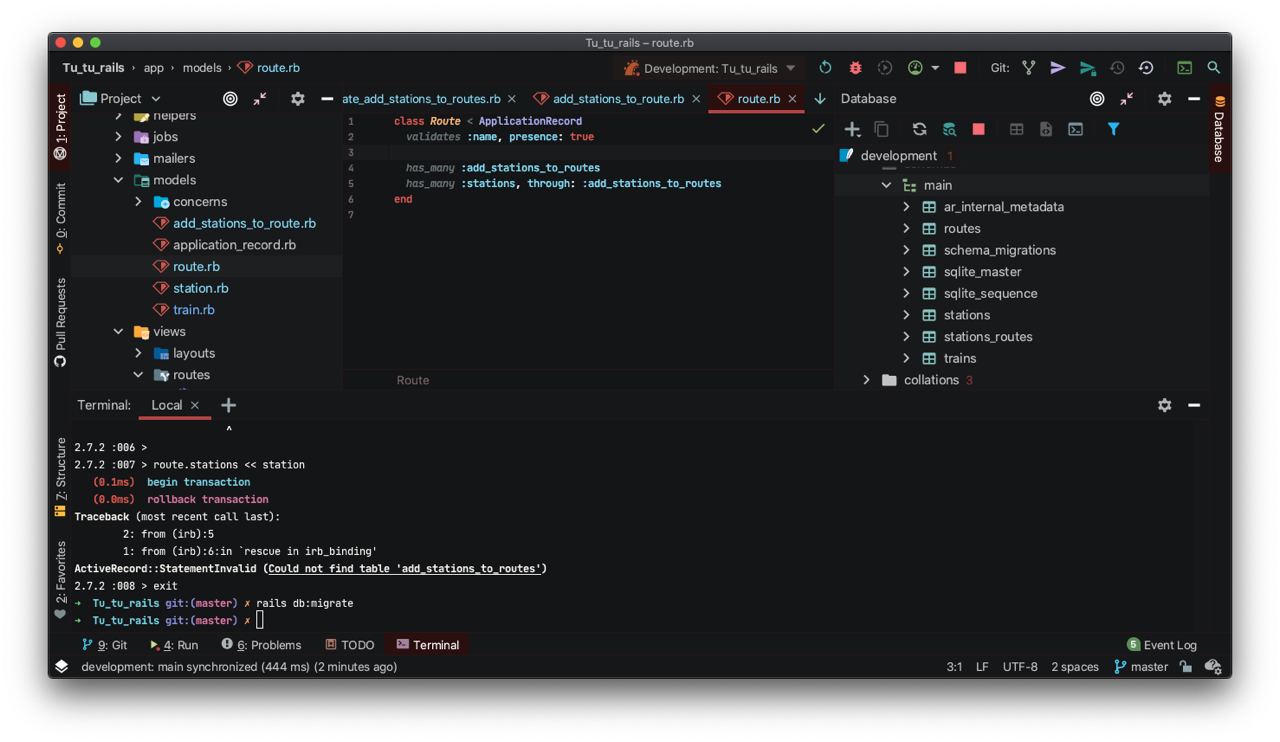
Task: Open Database Query Console icon
Action: tap(1076, 129)
